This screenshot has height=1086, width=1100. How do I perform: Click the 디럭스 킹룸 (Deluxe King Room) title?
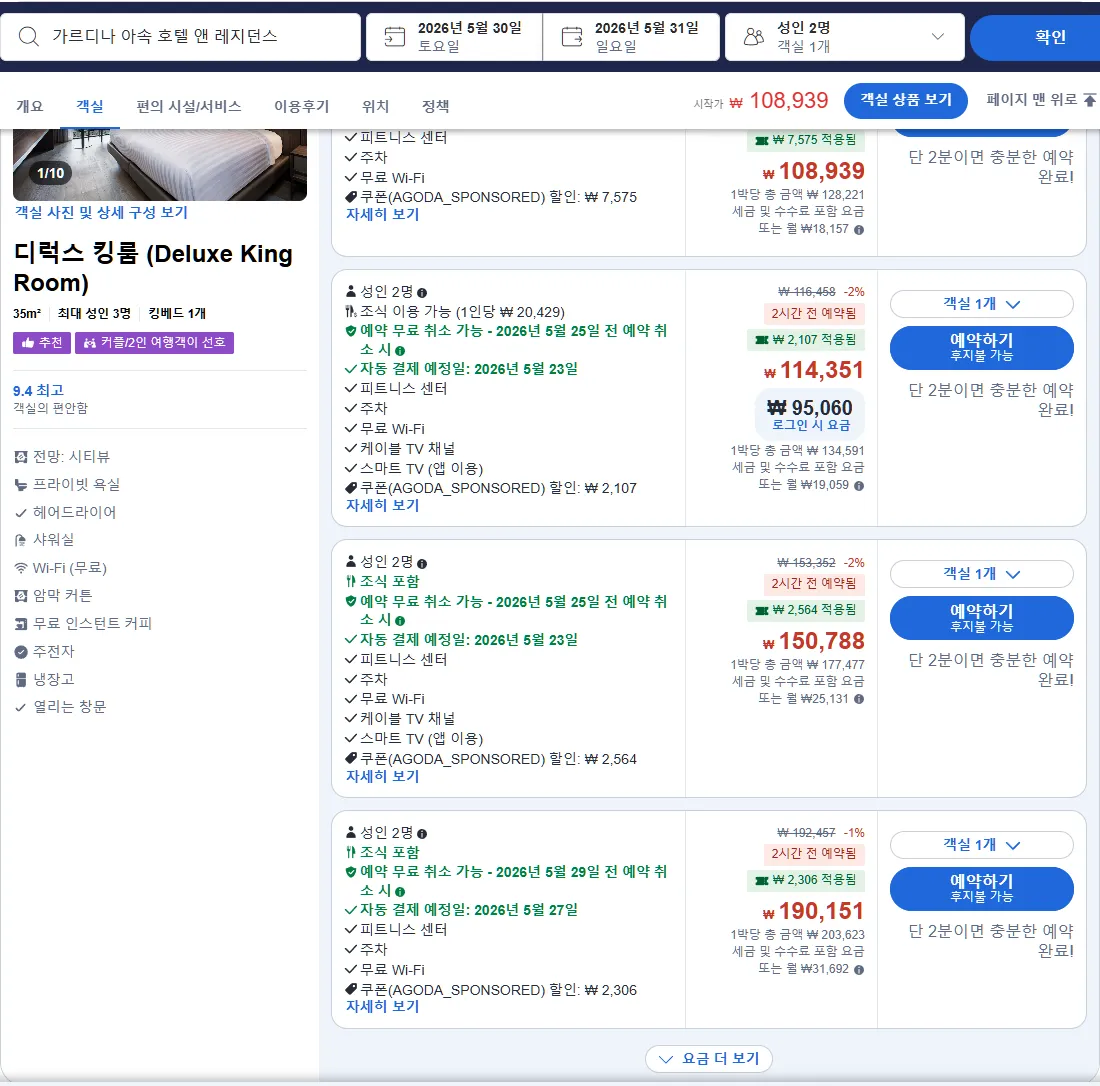click(153, 268)
